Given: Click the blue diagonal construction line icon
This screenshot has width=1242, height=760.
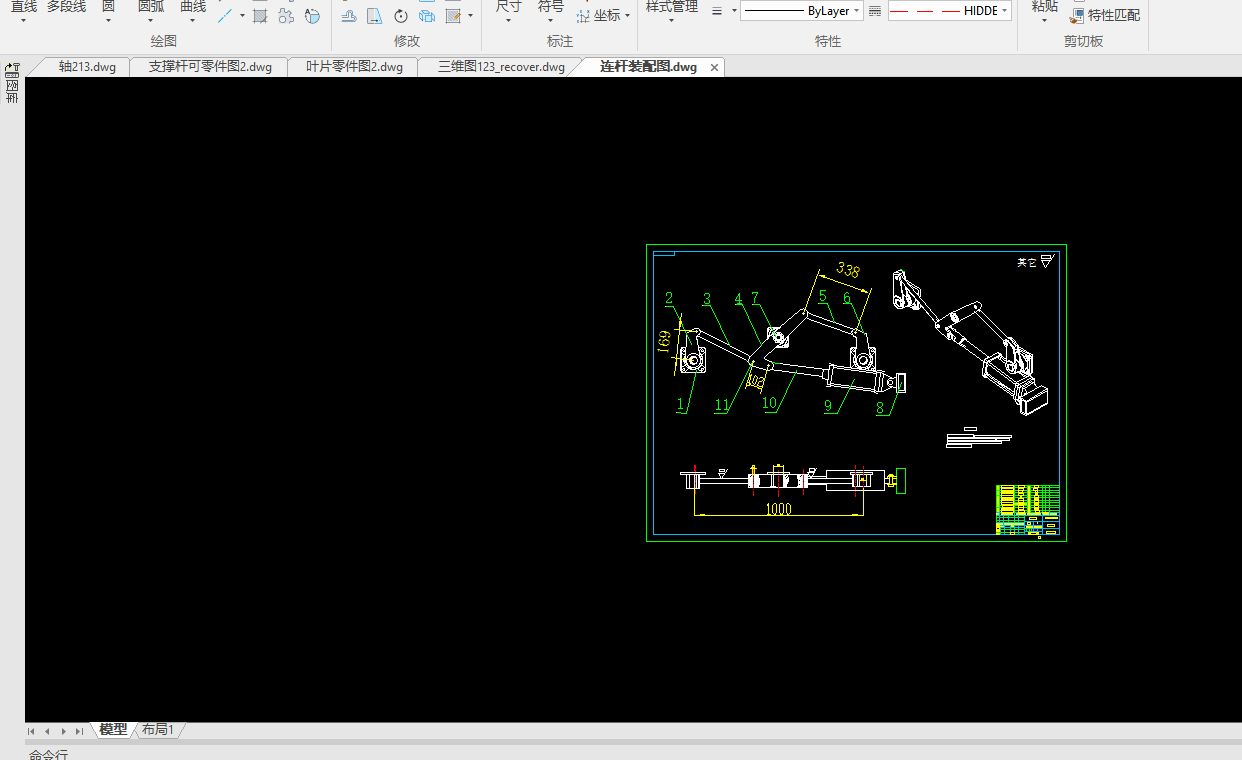Looking at the screenshot, I should (226, 15).
